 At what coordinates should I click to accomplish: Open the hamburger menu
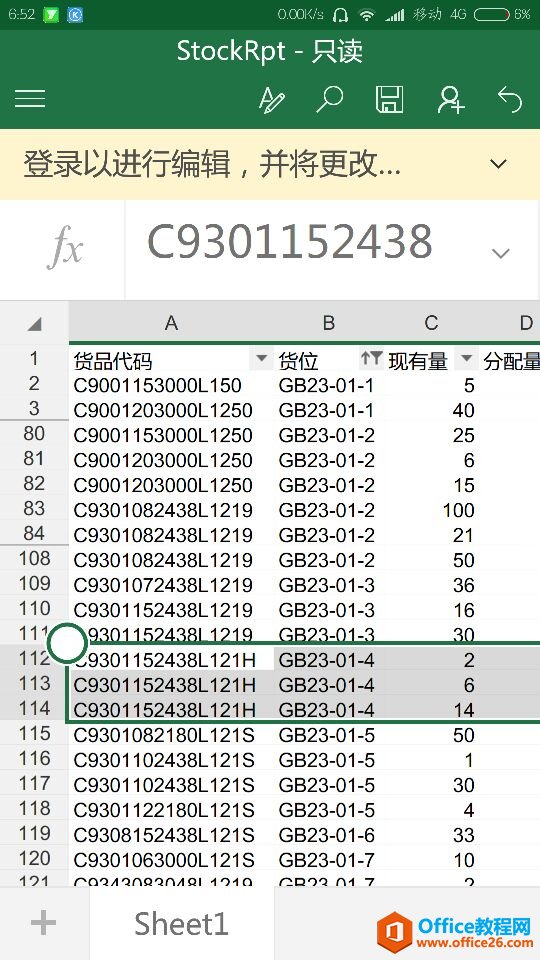point(30,99)
